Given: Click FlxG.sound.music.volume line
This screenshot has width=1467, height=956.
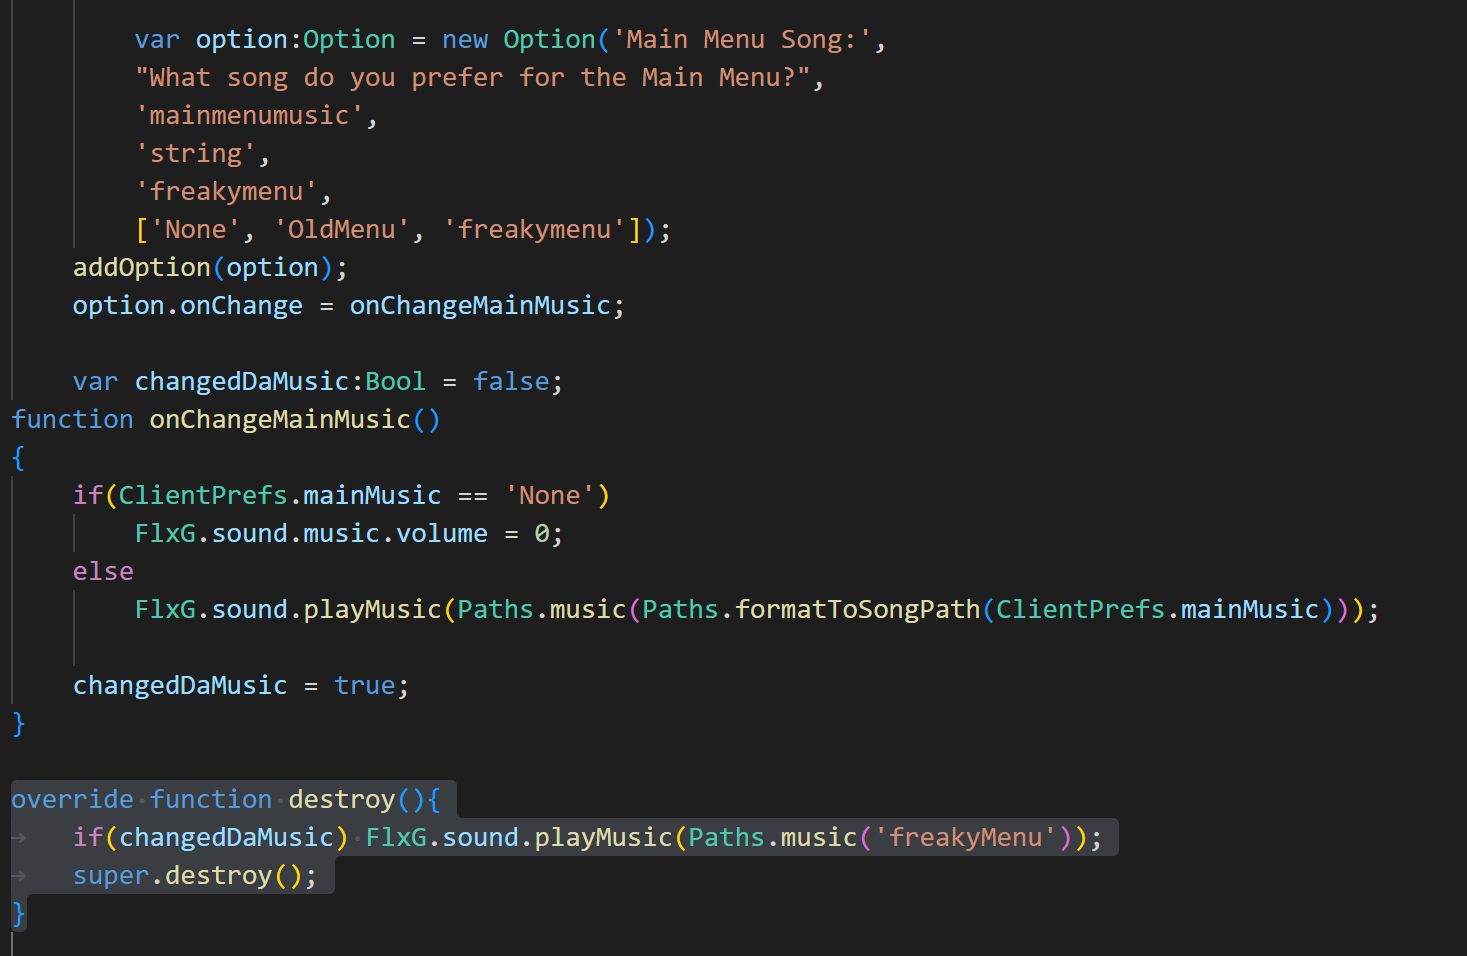Looking at the screenshot, I should pos(349,534).
